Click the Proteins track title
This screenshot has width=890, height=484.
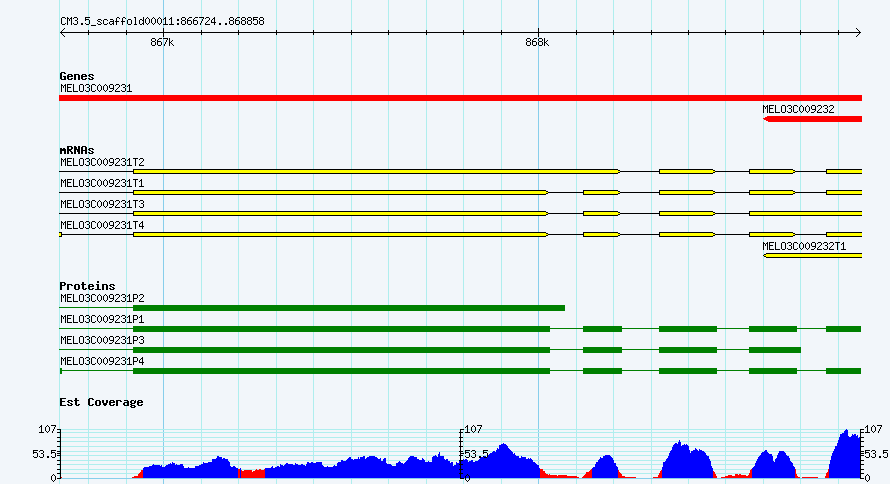pyautogui.click(x=87, y=286)
